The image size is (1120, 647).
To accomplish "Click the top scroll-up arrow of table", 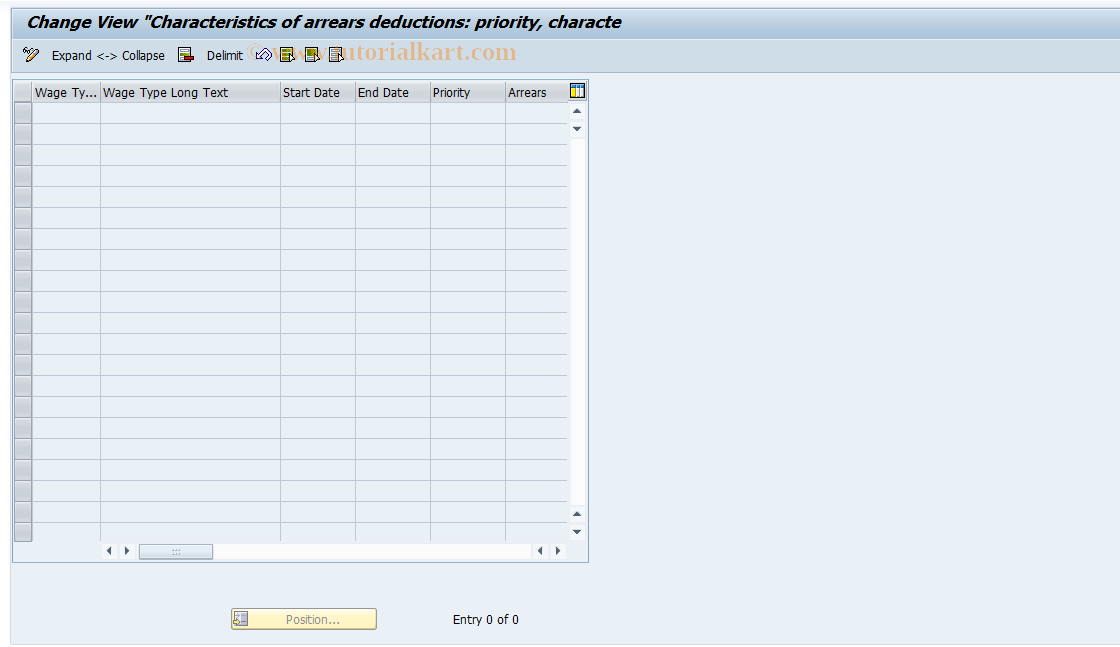I will point(577,111).
